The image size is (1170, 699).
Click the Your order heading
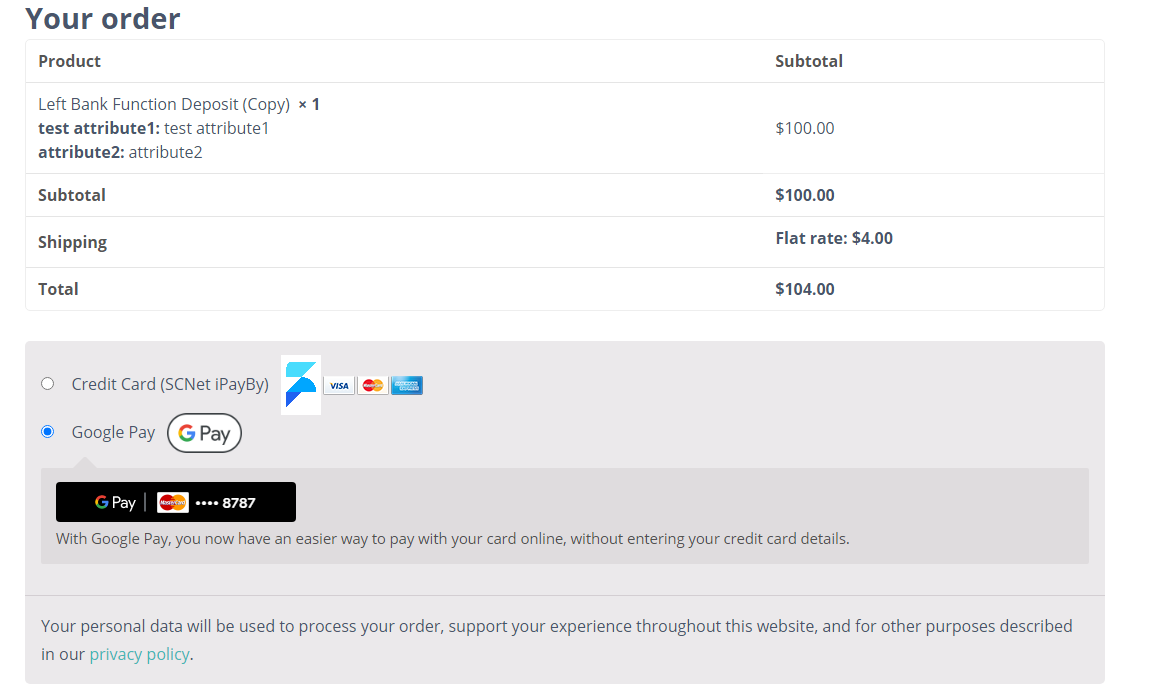[103, 18]
